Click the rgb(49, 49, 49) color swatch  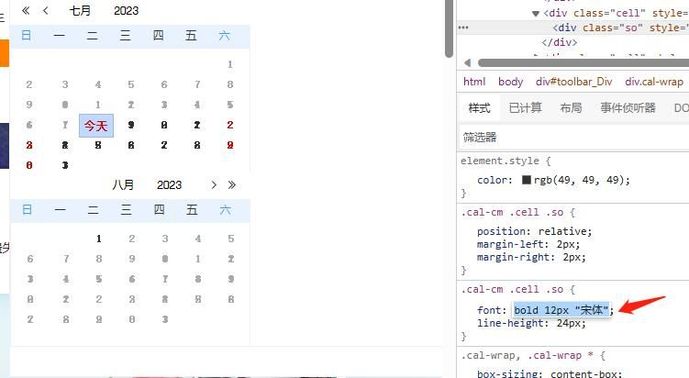[526, 180]
